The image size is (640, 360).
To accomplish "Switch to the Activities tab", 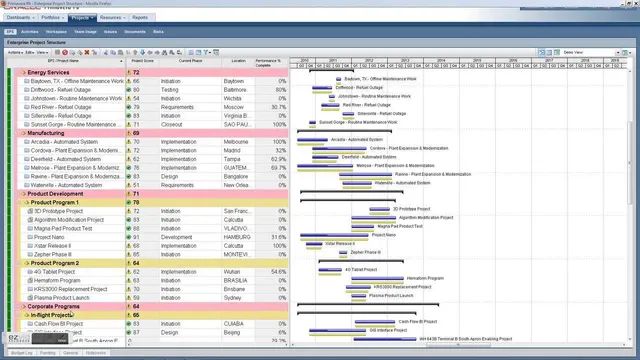I will (29, 31).
